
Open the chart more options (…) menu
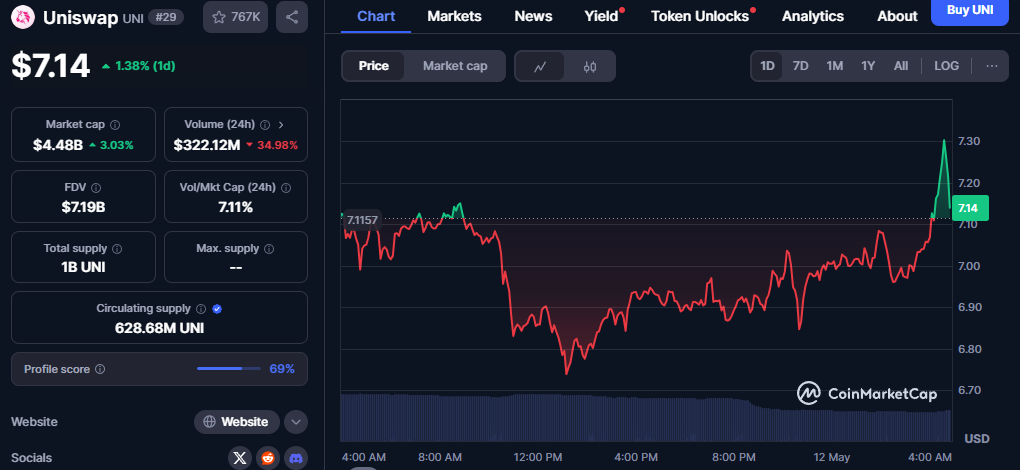coord(992,66)
